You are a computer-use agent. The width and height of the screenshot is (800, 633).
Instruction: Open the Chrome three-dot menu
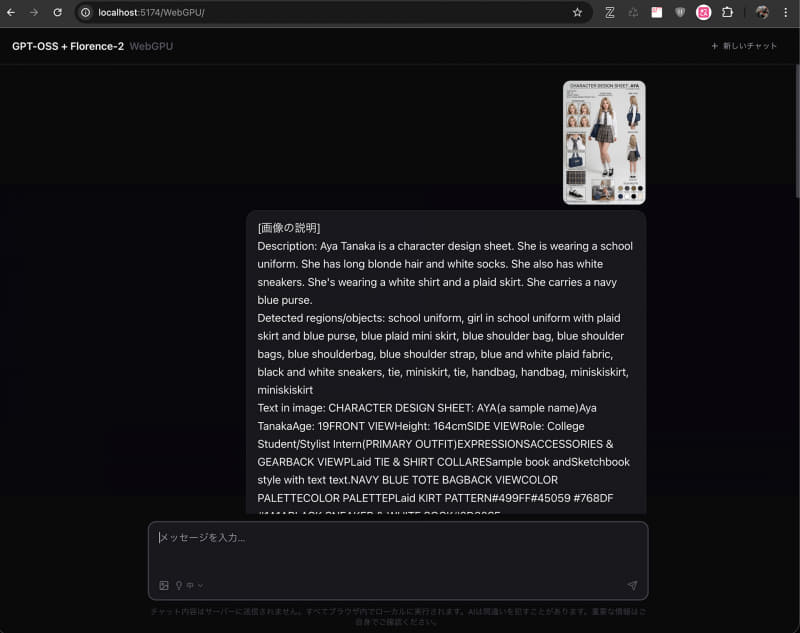click(x=784, y=12)
